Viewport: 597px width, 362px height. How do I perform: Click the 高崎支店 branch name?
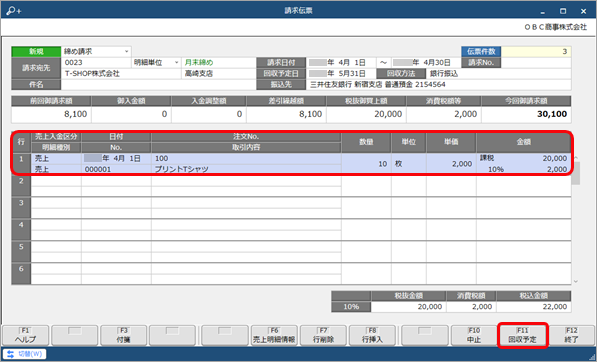click(x=198, y=73)
